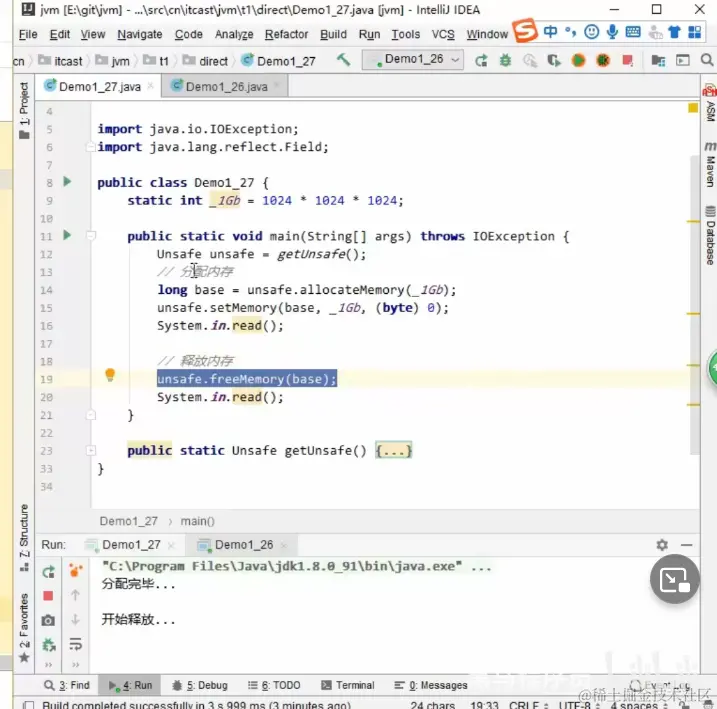Screen dimensions: 717x709
Task: Click the Demo1_27 class breadcrumb
Action: [278, 61]
